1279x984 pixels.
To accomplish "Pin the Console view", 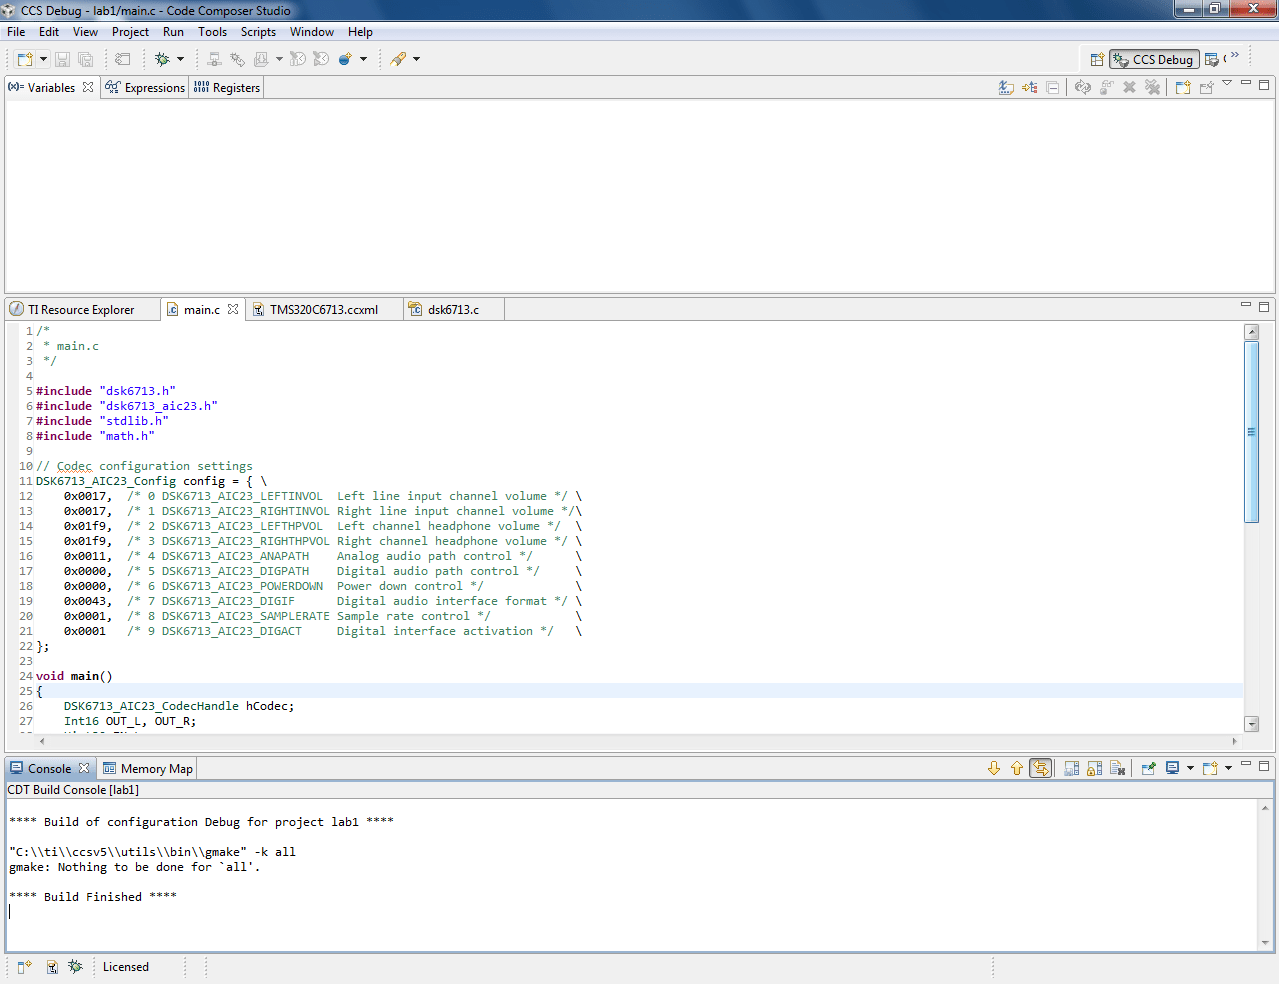I will [1149, 768].
